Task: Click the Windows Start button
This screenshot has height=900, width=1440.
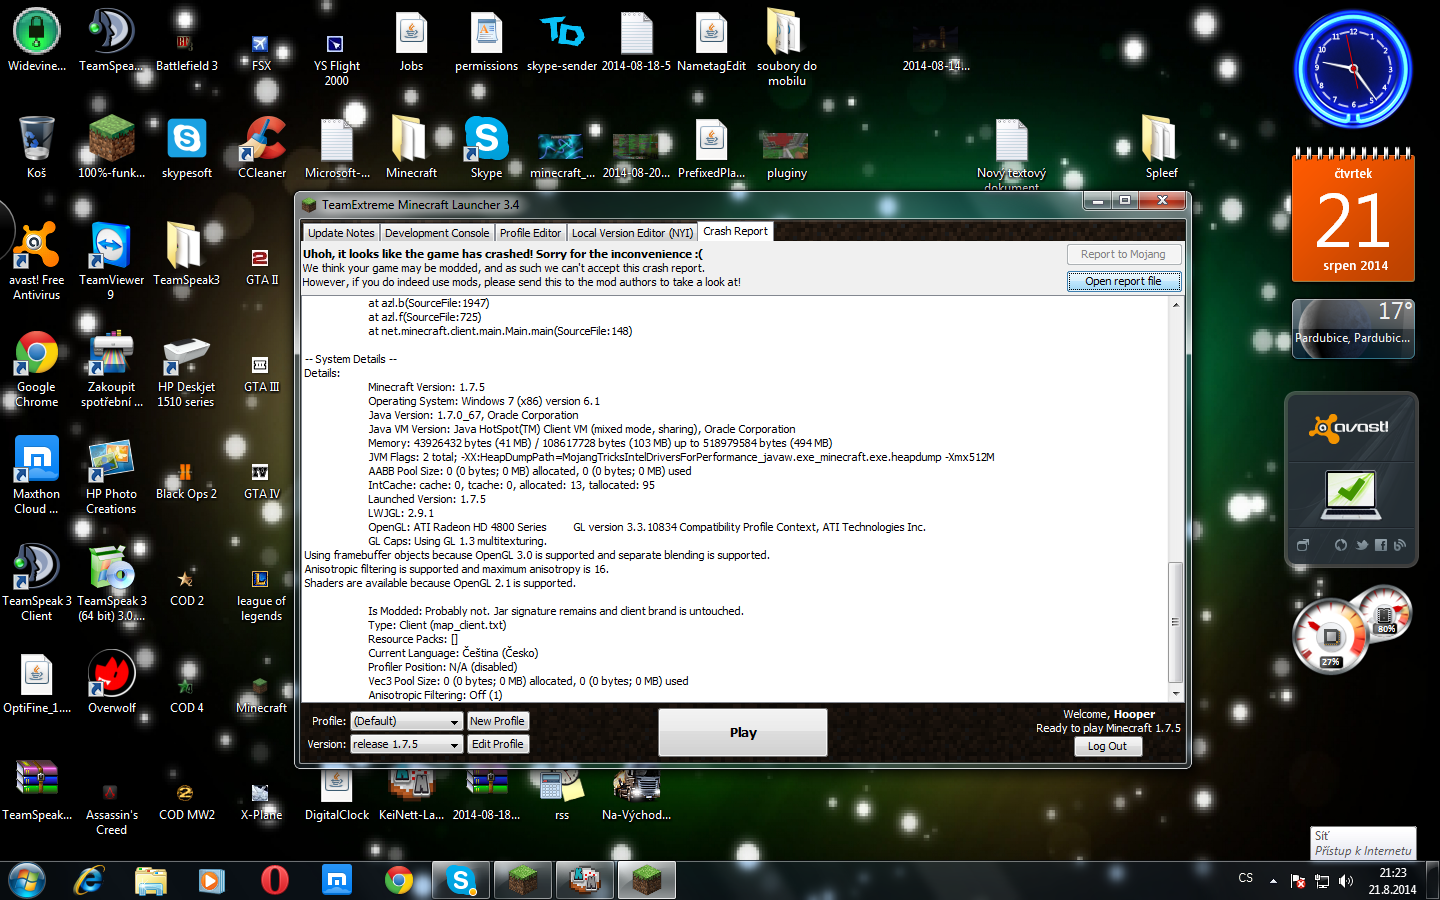Action: tap(27, 880)
